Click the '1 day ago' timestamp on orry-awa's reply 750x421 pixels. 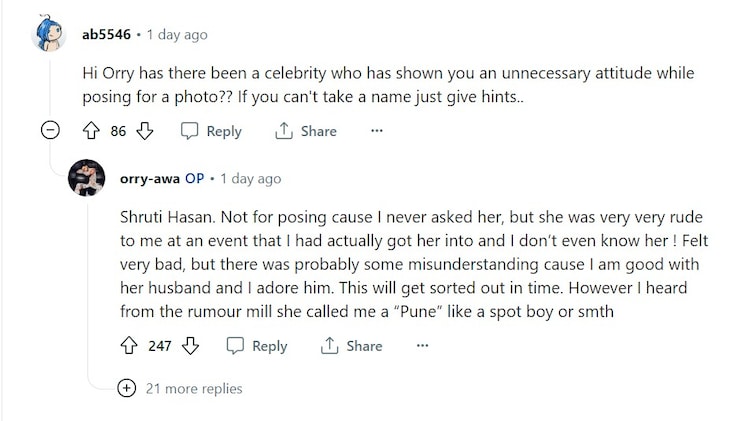(x=250, y=179)
